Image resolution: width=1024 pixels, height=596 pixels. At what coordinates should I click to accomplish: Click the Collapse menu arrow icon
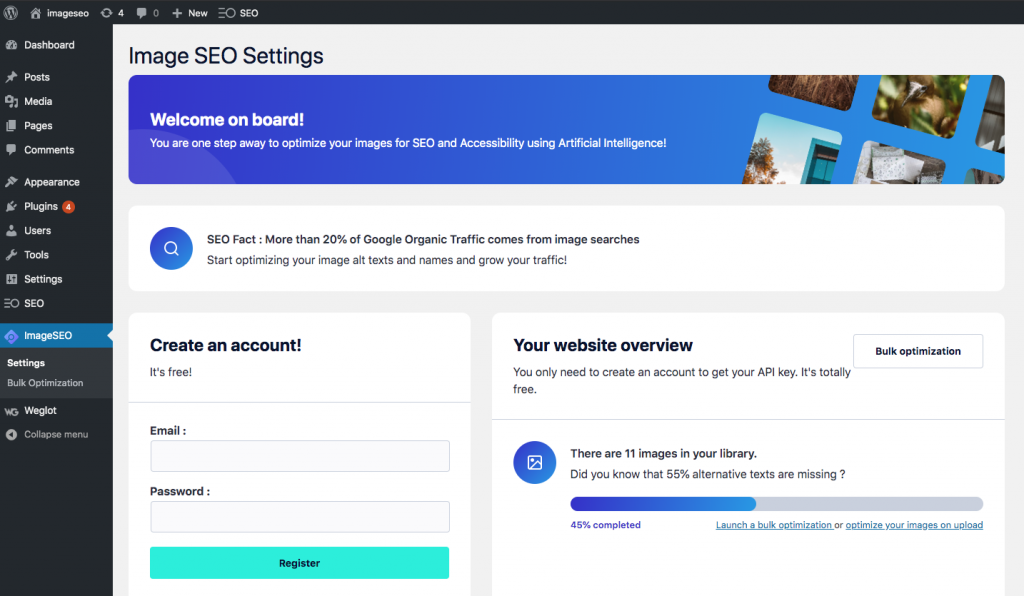pyautogui.click(x=11, y=435)
